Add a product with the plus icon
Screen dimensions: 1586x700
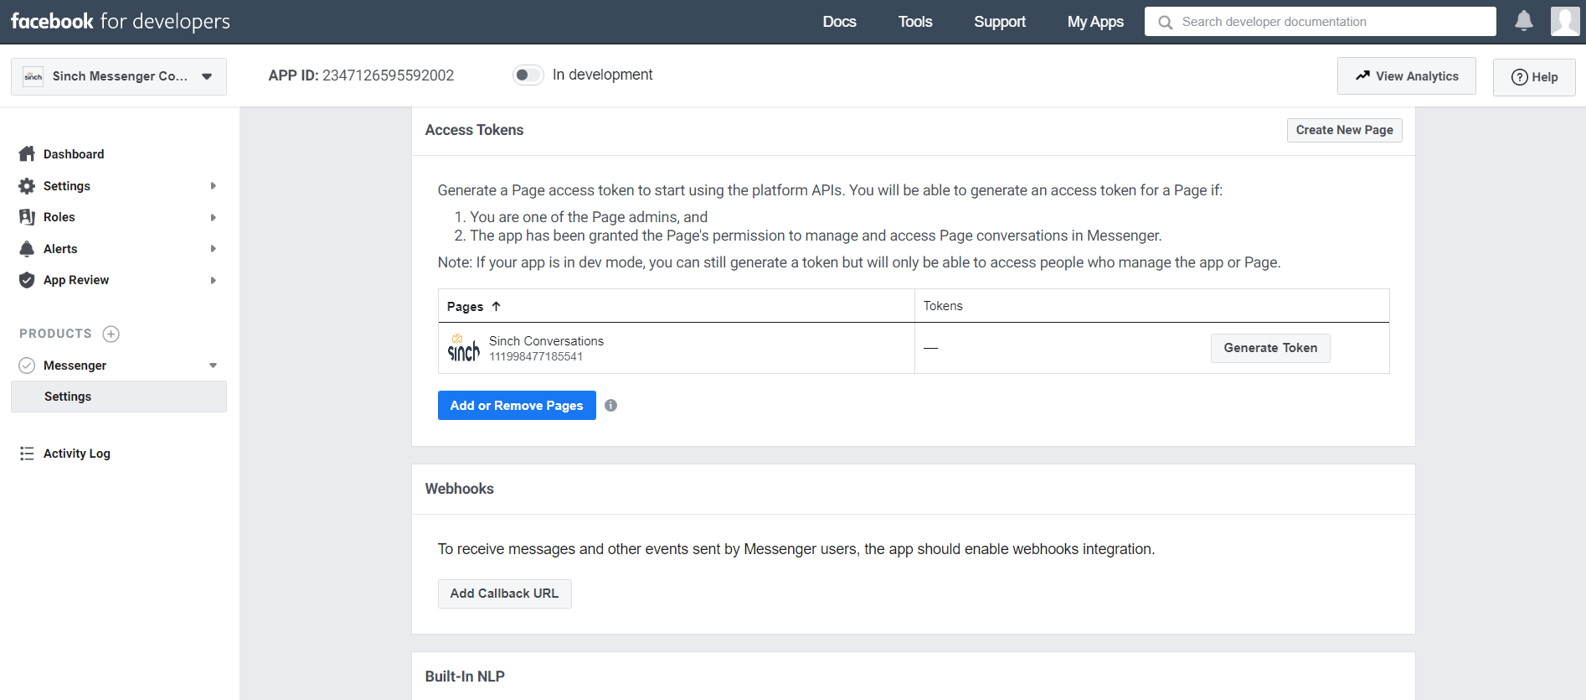tap(111, 334)
